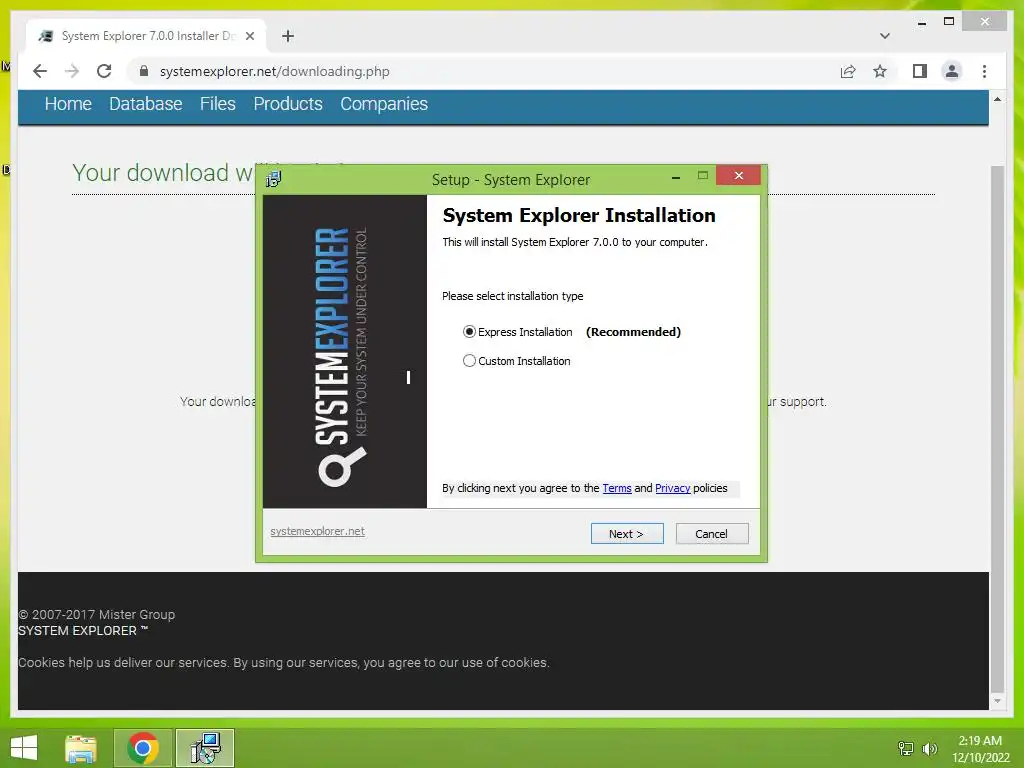The width and height of the screenshot is (1024, 768).
Task: Click the Recommended label text
Action: point(633,332)
